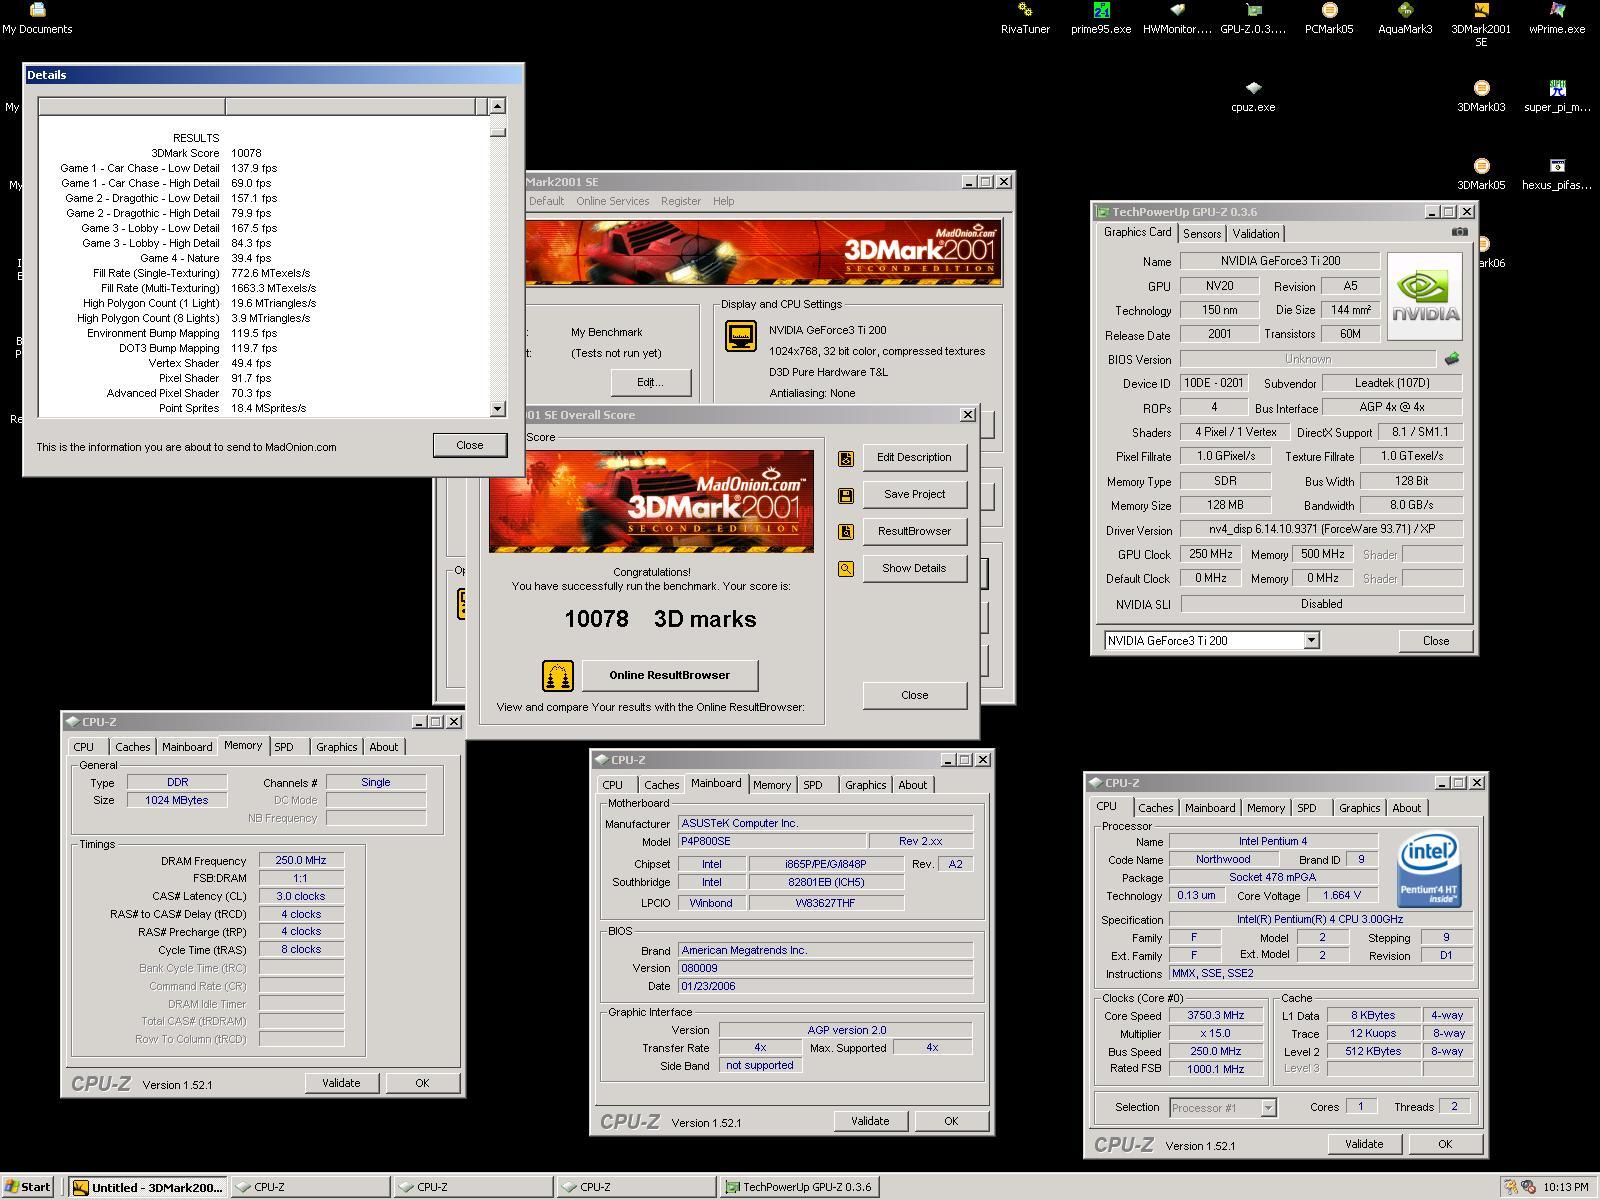Open SPD tab in CPU-Z mainboard window
The width and height of the screenshot is (1600, 1200).
click(813, 785)
